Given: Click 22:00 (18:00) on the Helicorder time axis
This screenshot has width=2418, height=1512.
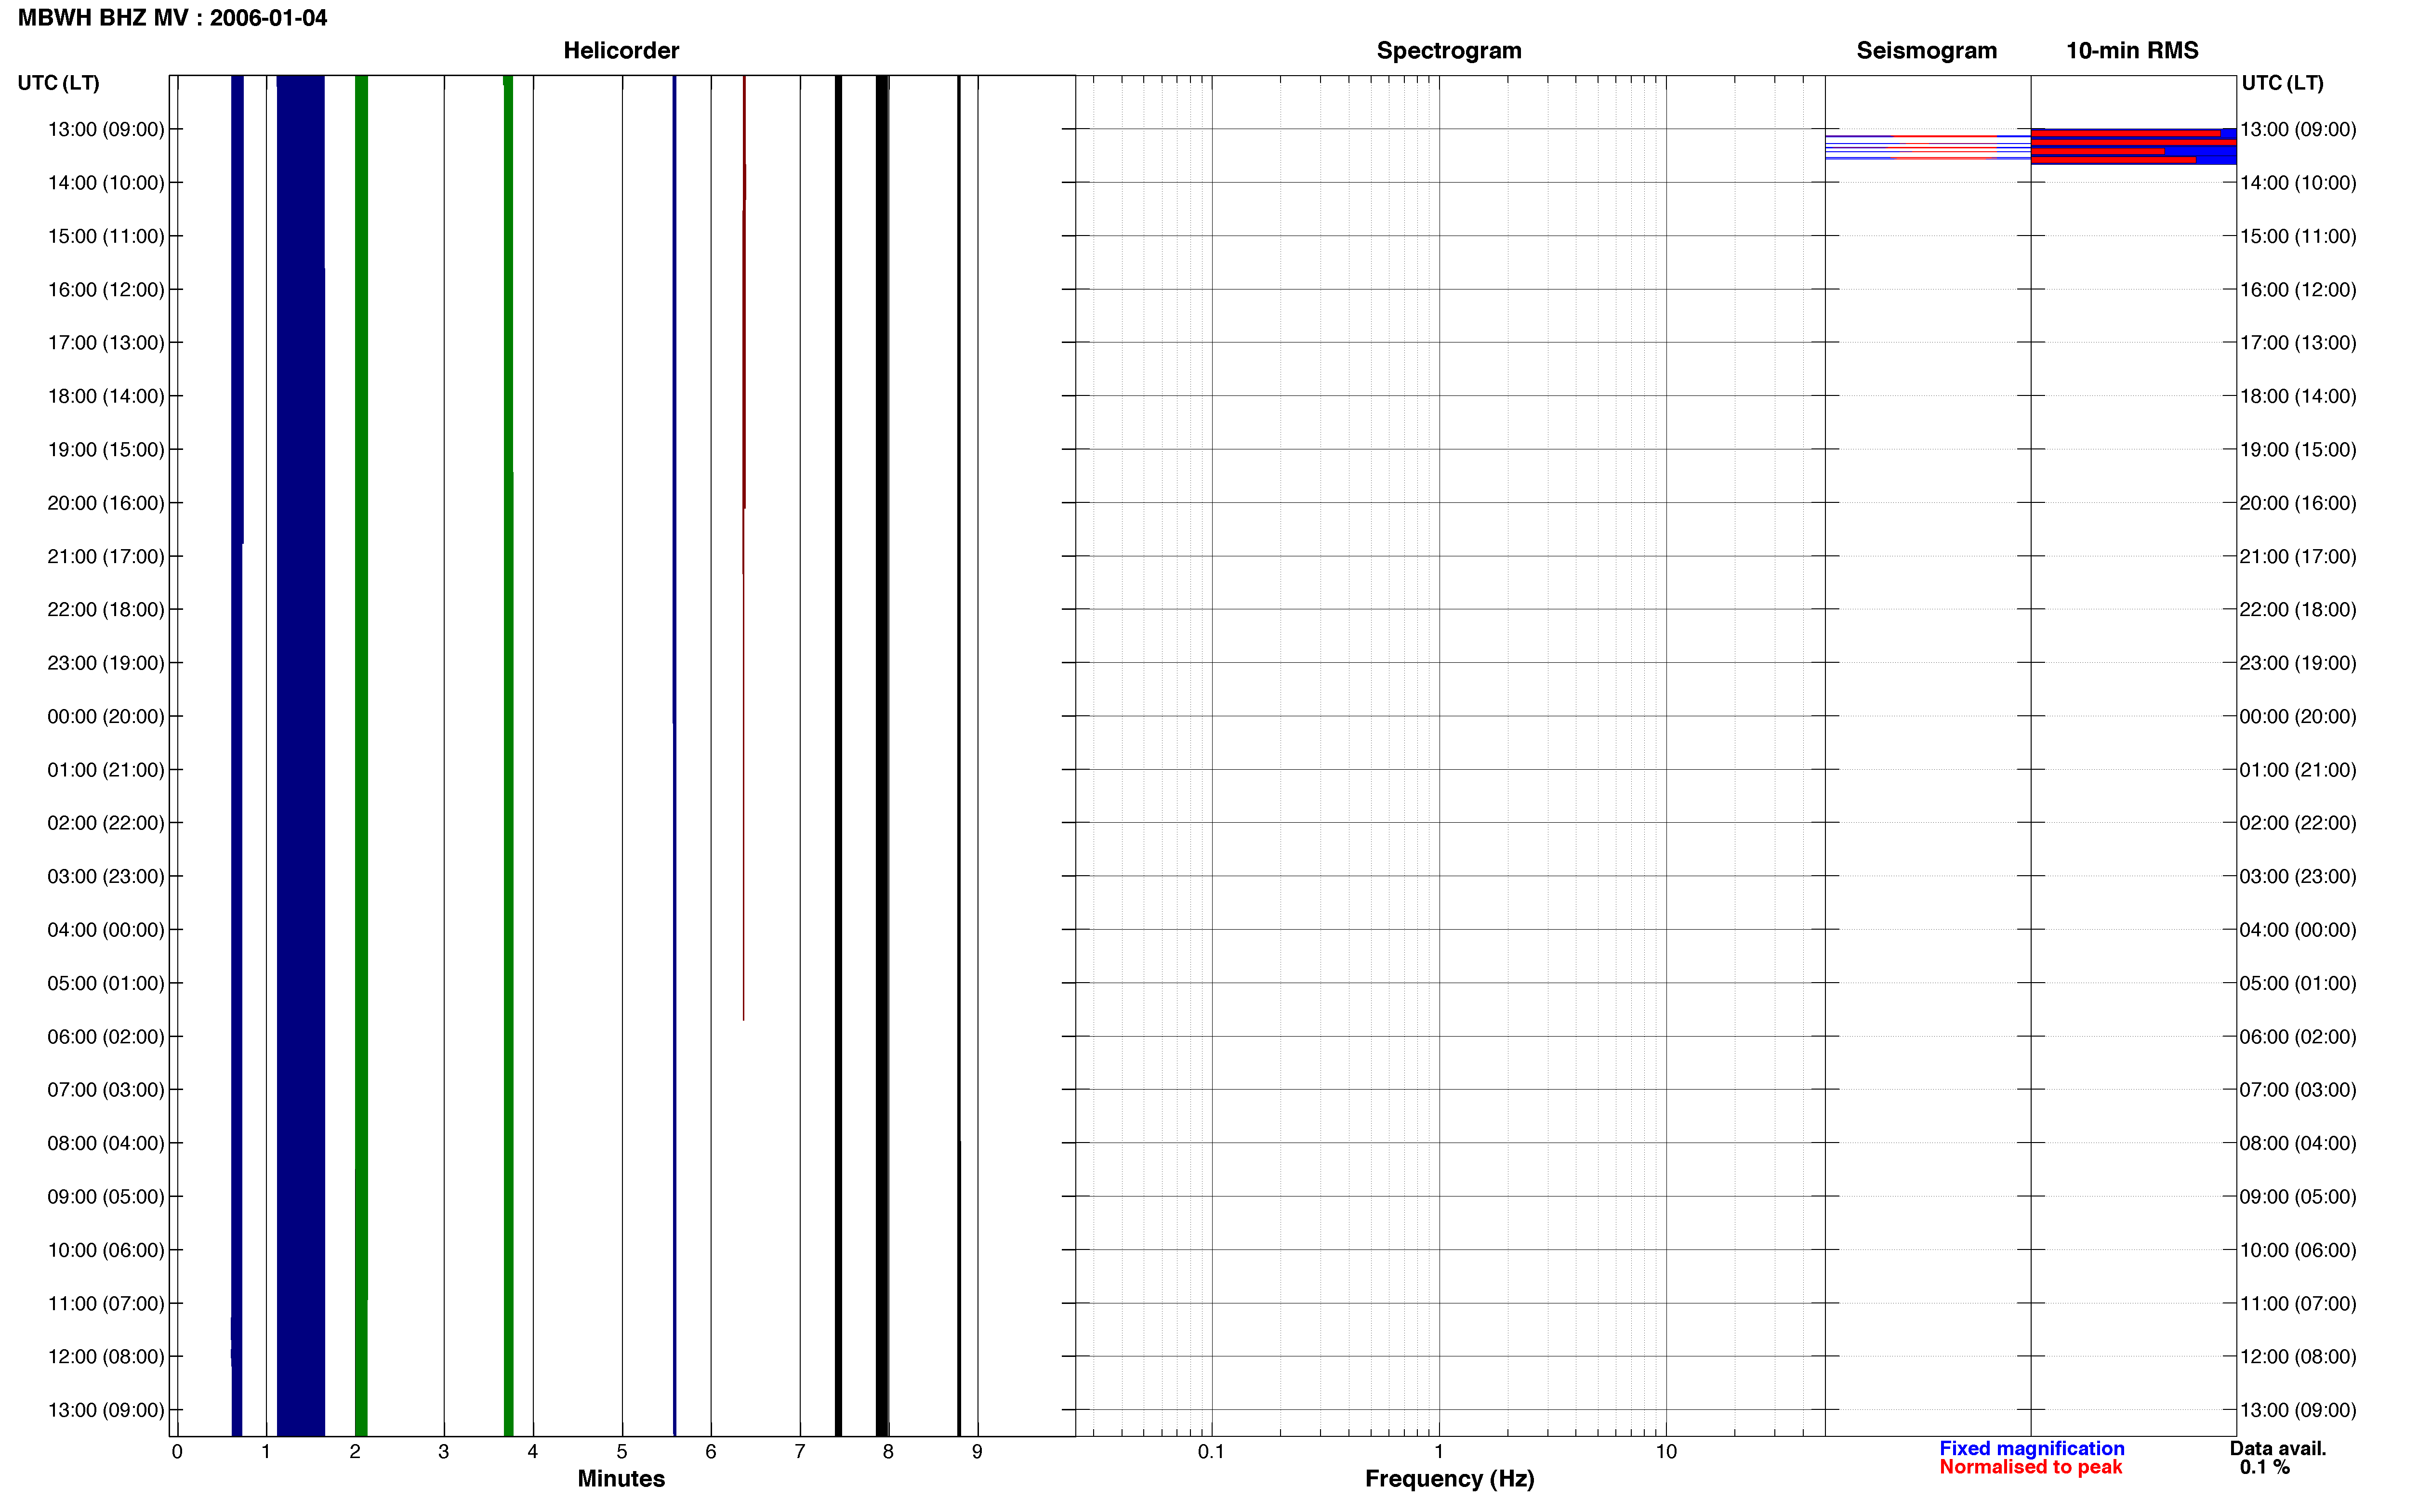Looking at the screenshot, I should click(x=106, y=610).
